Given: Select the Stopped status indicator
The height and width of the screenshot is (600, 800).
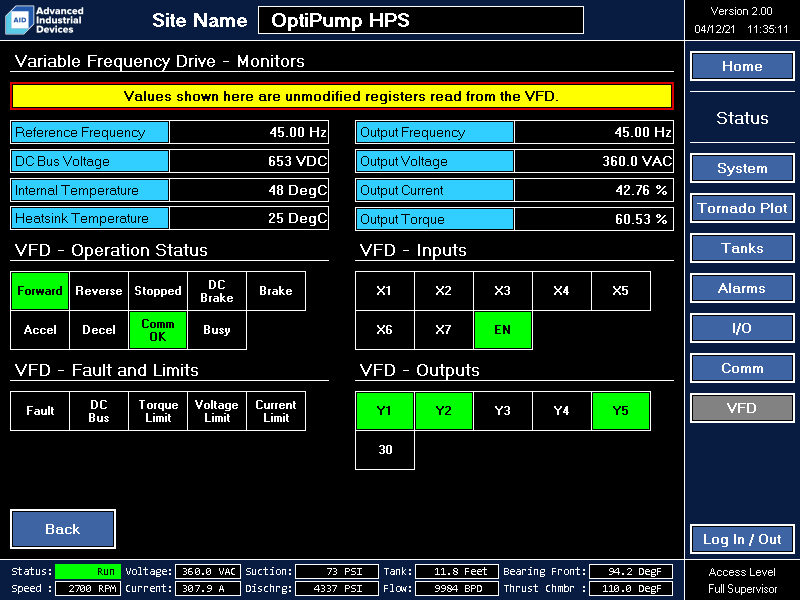Looking at the screenshot, I should click(158, 291).
